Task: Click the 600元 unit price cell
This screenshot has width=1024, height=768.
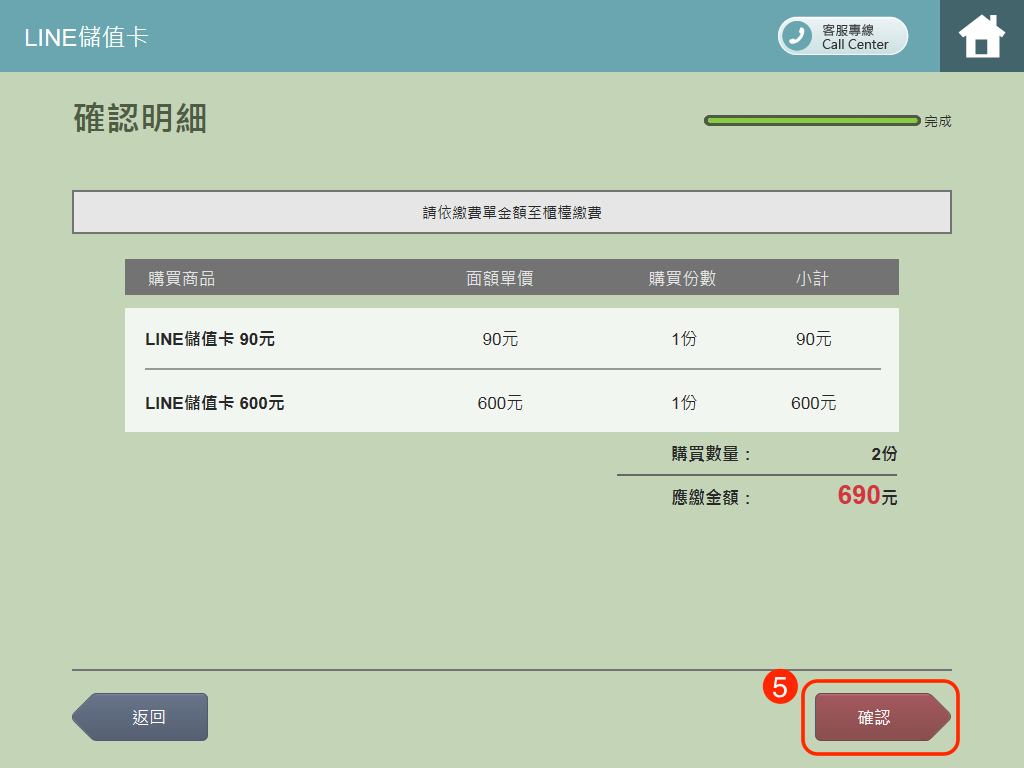Action: coord(500,403)
